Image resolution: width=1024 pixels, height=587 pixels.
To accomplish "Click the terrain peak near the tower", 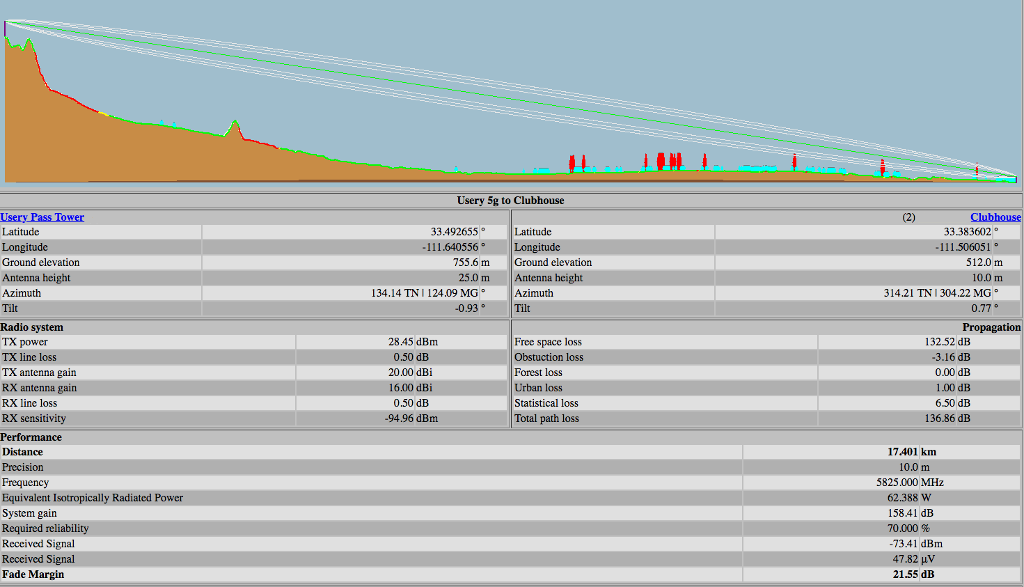I will coord(28,43).
